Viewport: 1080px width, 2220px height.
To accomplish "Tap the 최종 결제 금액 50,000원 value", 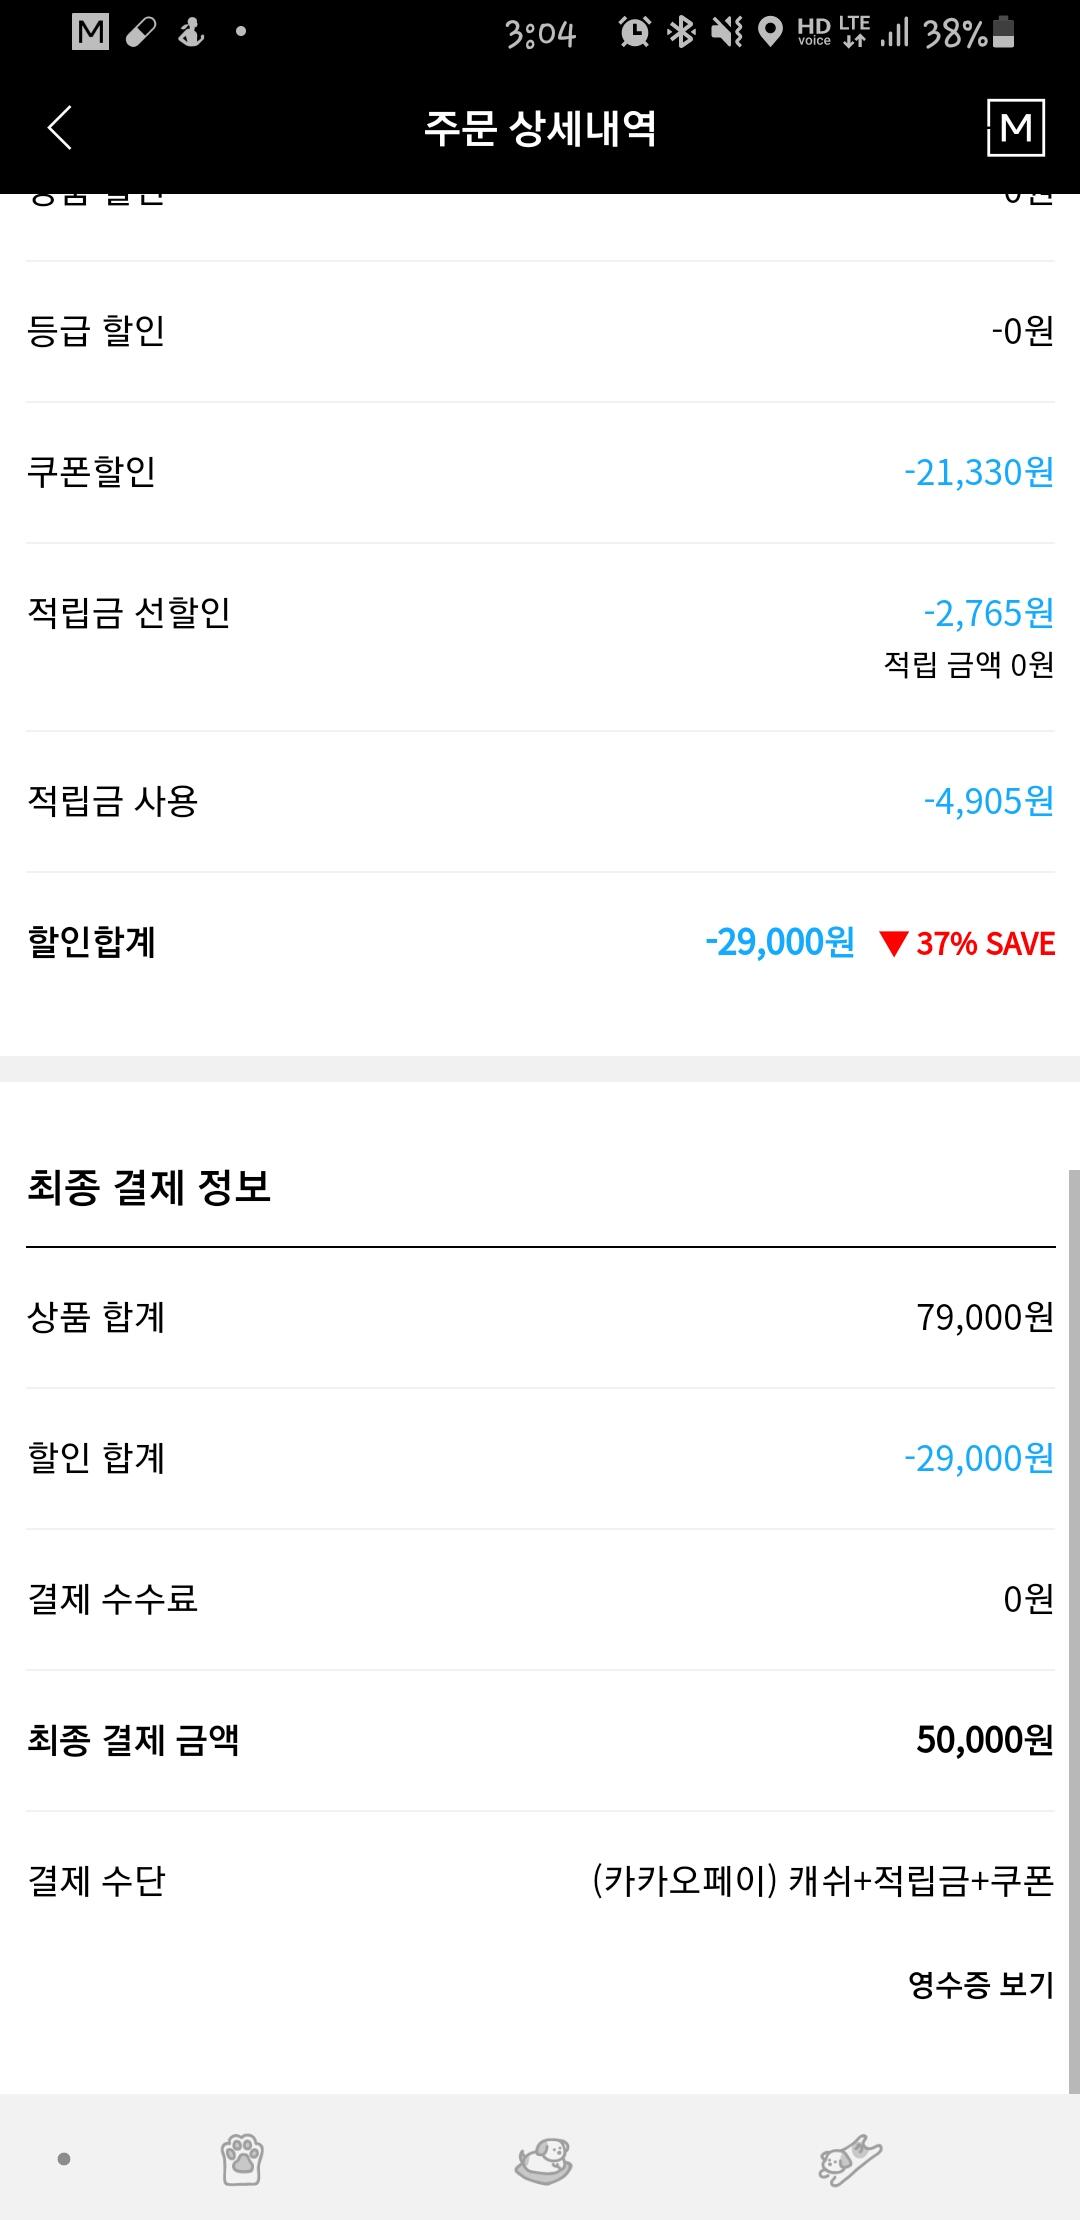I will click(984, 1740).
